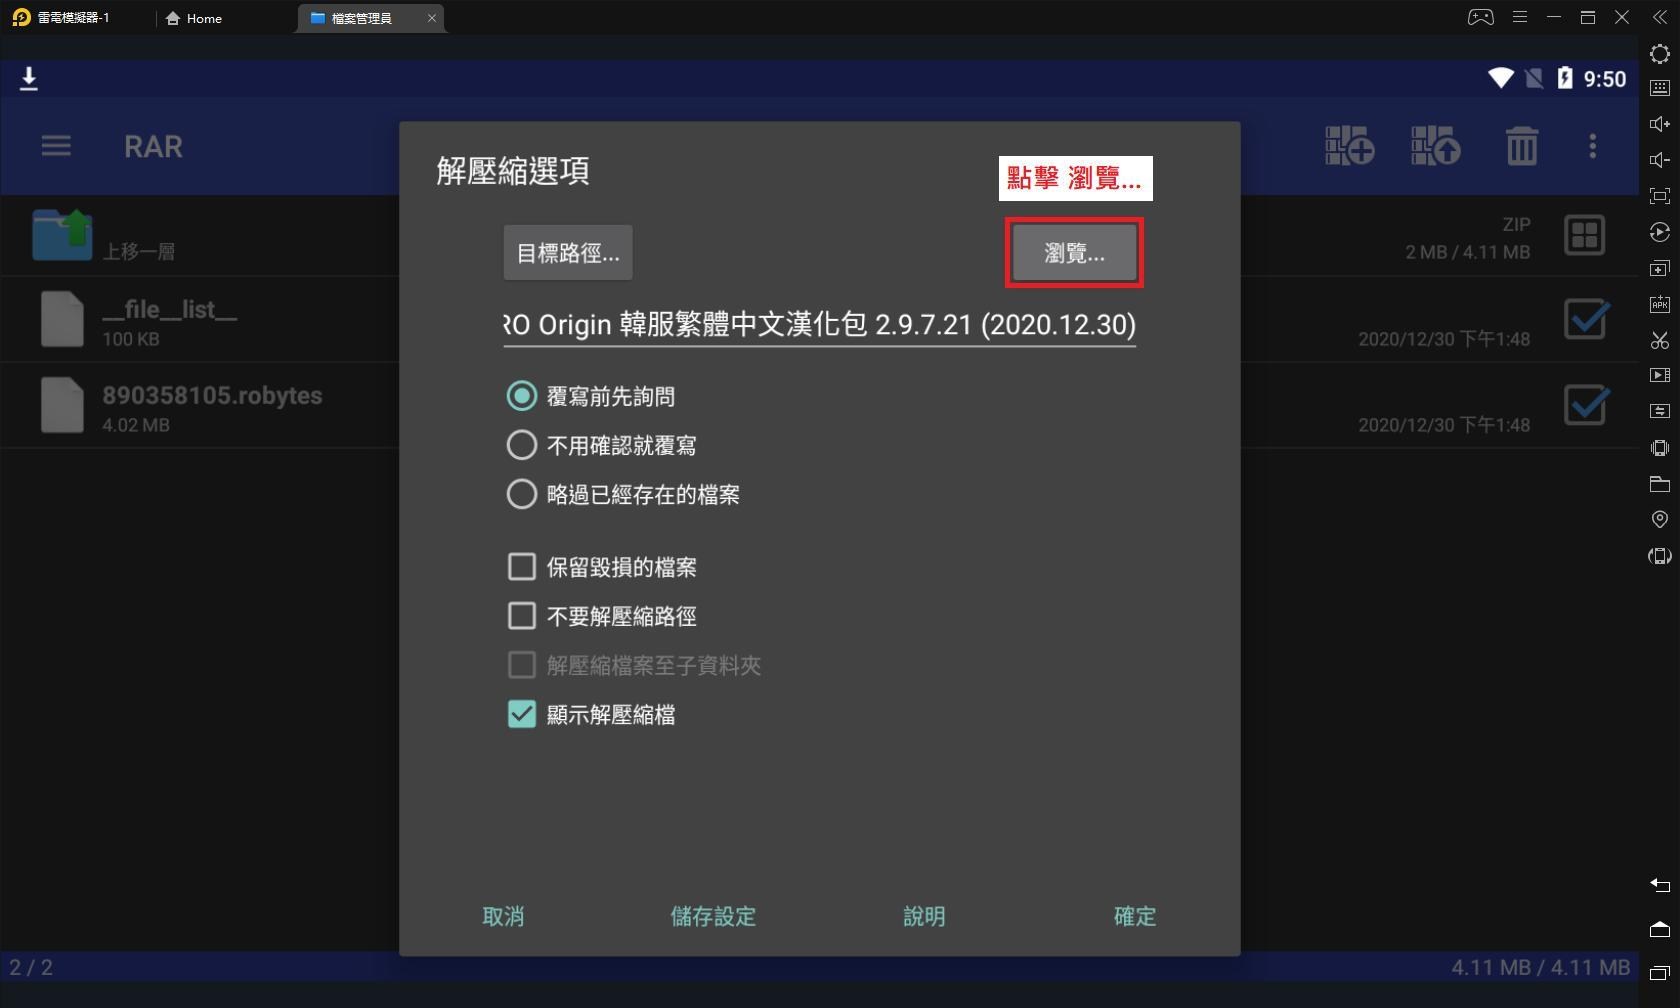Close the 檔案管理員 tab

pyautogui.click(x=432, y=18)
